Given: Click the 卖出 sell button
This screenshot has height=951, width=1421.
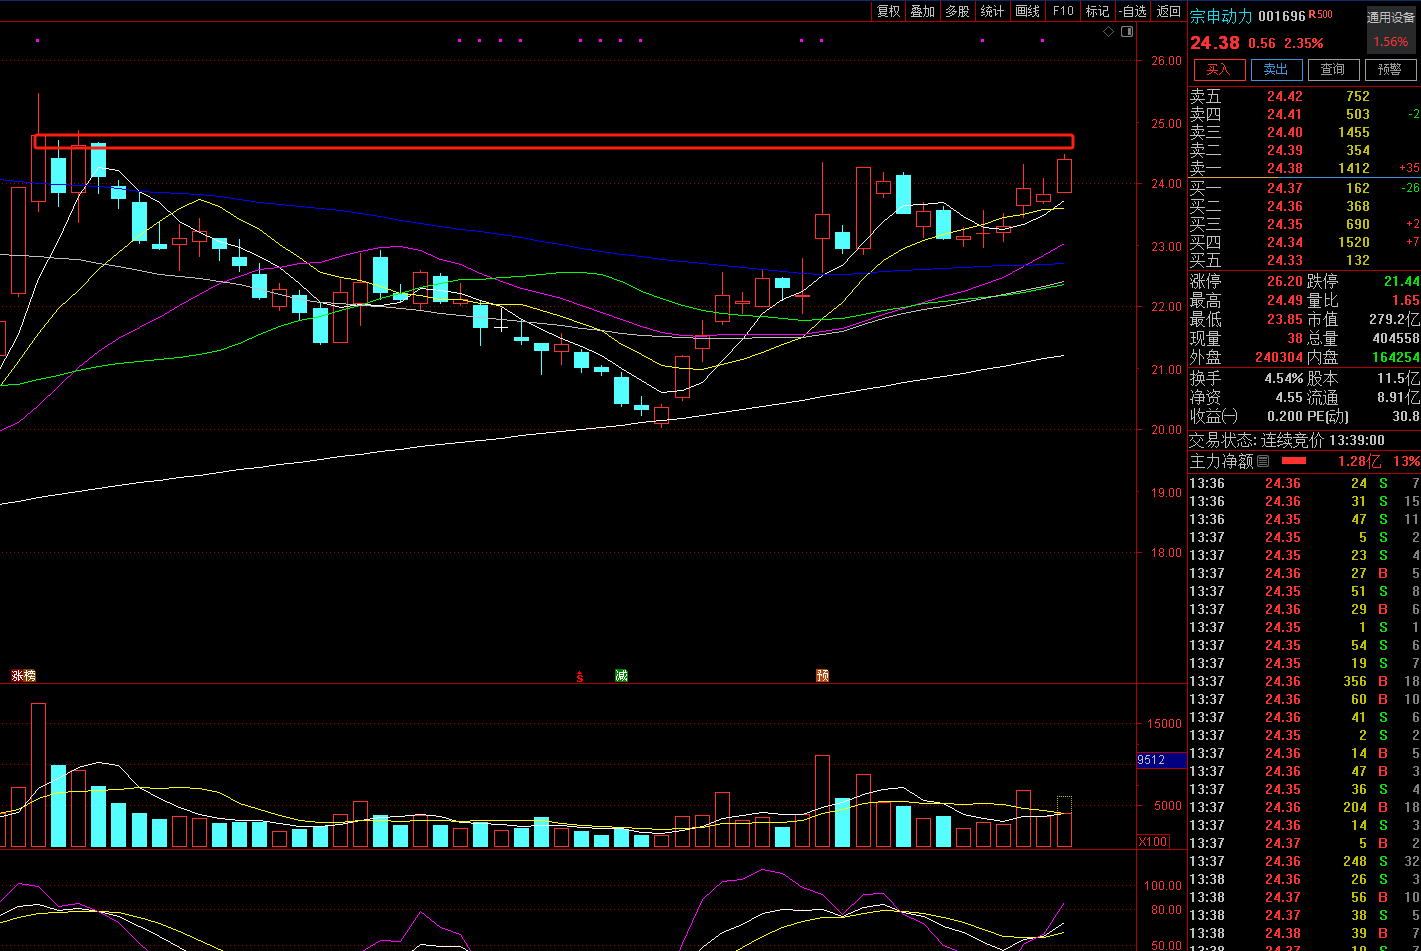Looking at the screenshot, I should click(x=1276, y=70).
